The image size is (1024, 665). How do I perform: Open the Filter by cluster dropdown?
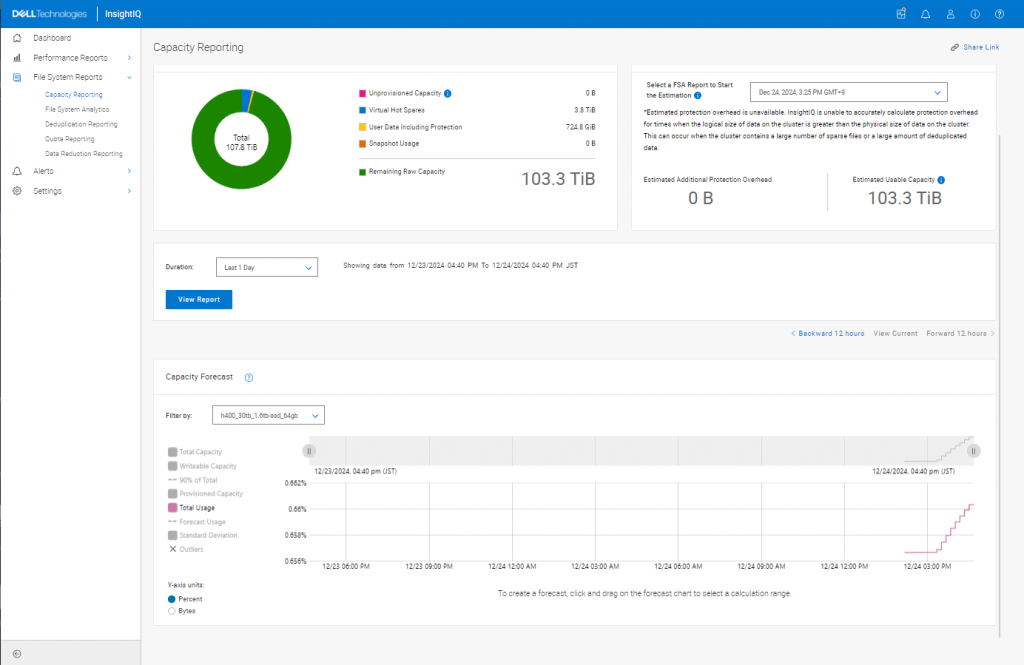coord(268,414)
